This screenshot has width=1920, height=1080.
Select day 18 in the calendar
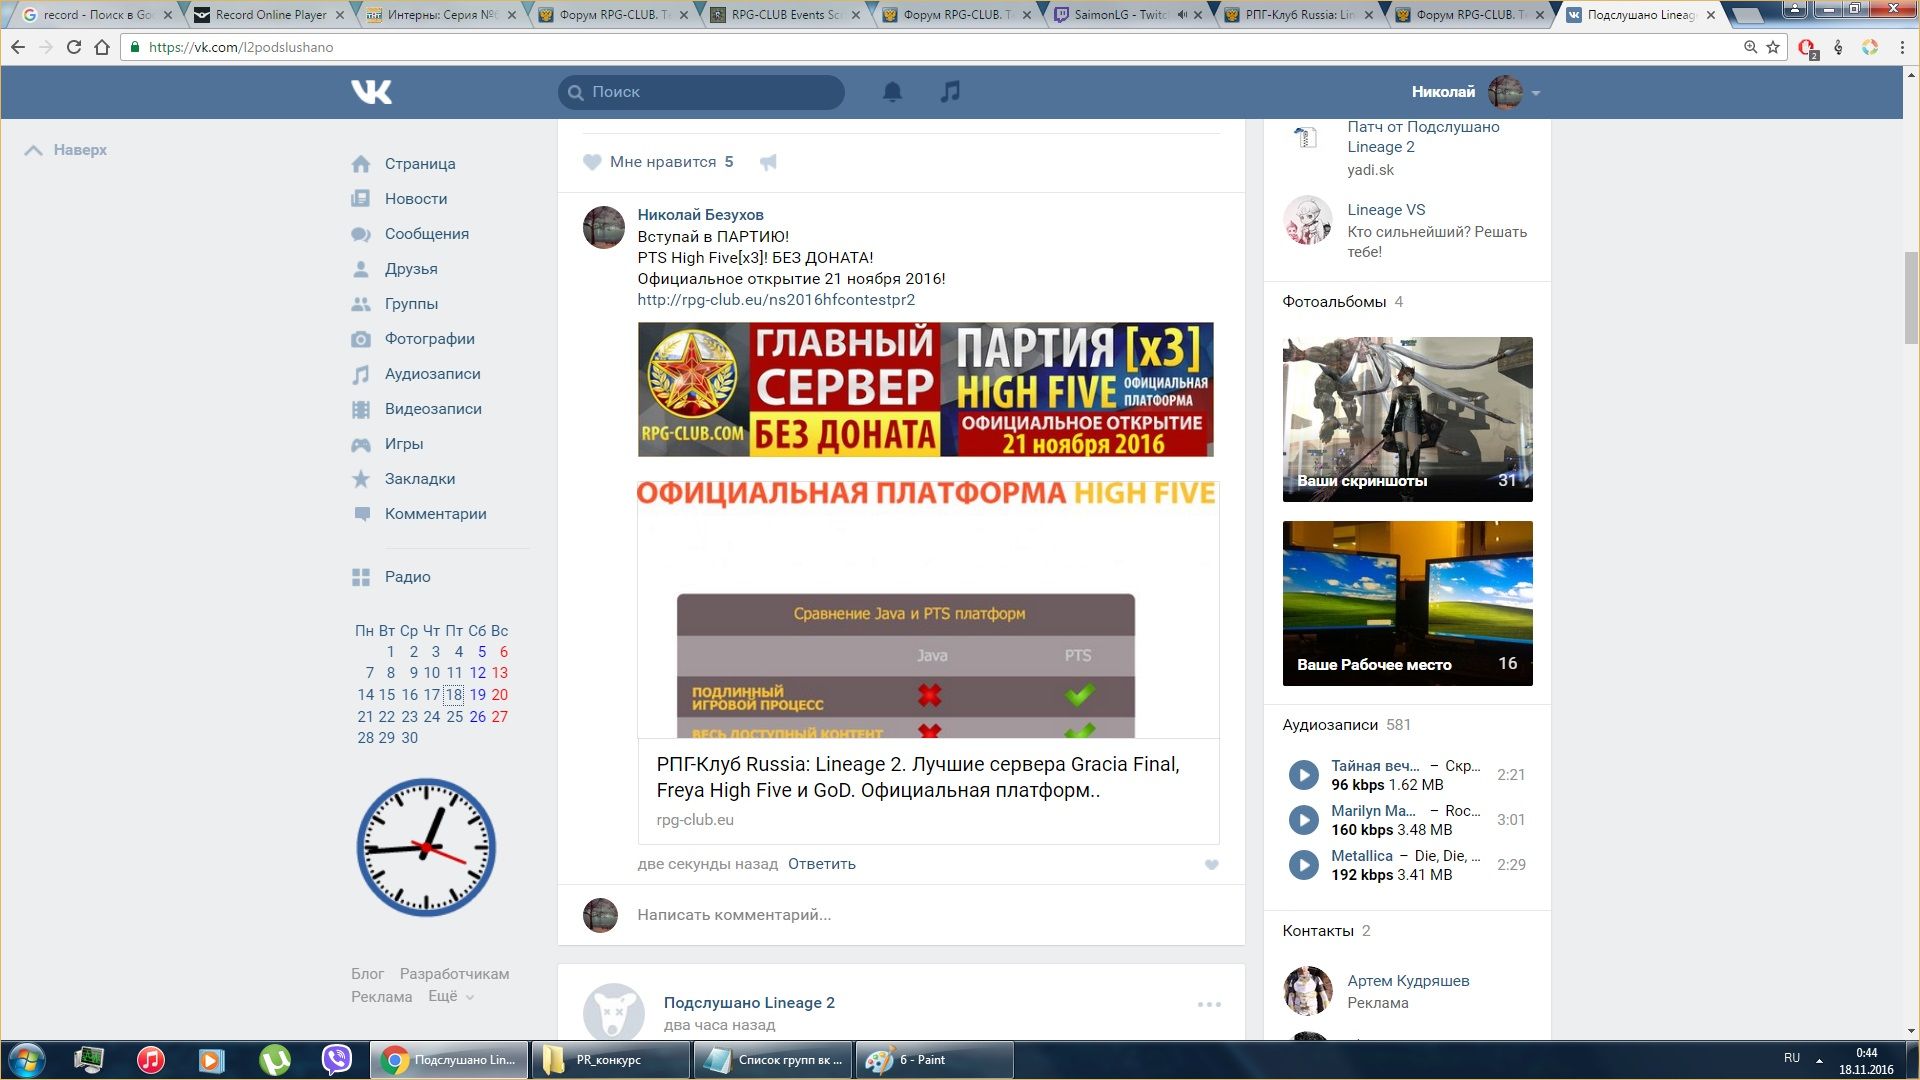pos(454,695)
